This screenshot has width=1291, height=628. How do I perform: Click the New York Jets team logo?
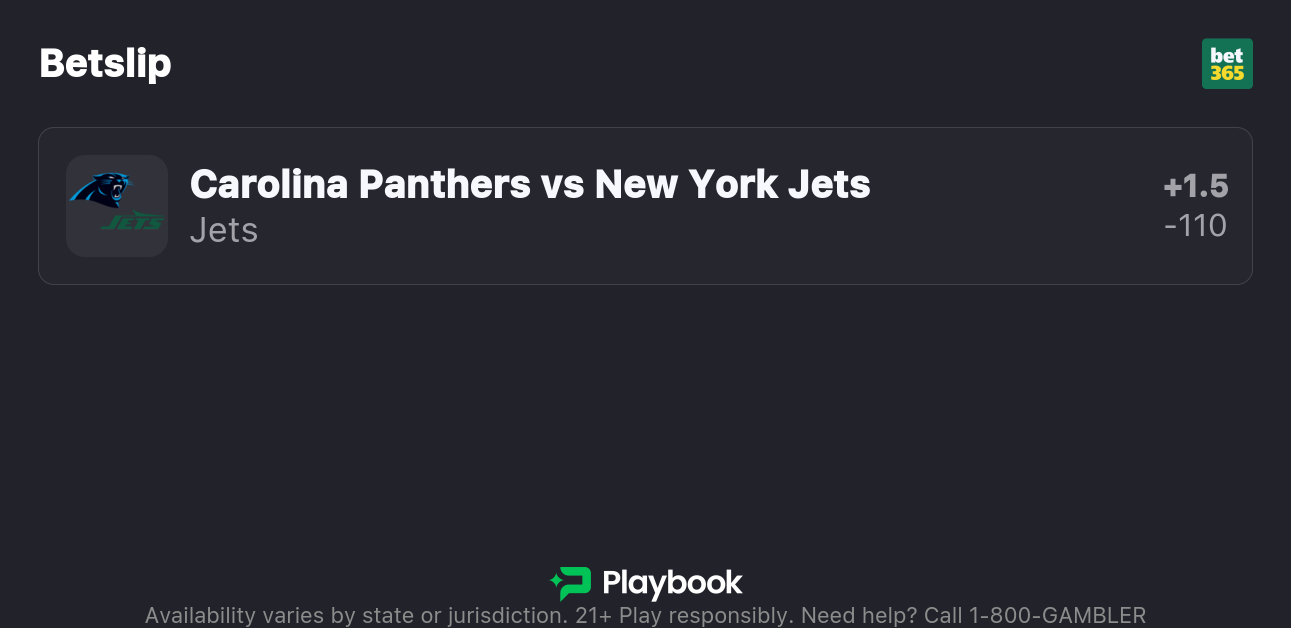[x=132, y=221]
